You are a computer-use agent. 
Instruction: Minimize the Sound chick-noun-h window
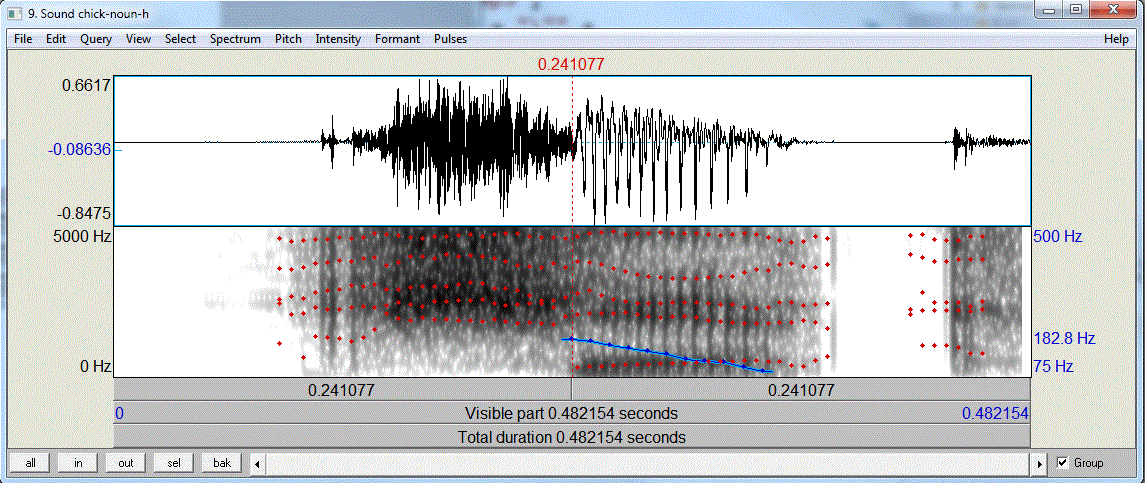click(x=1049, y=9)
